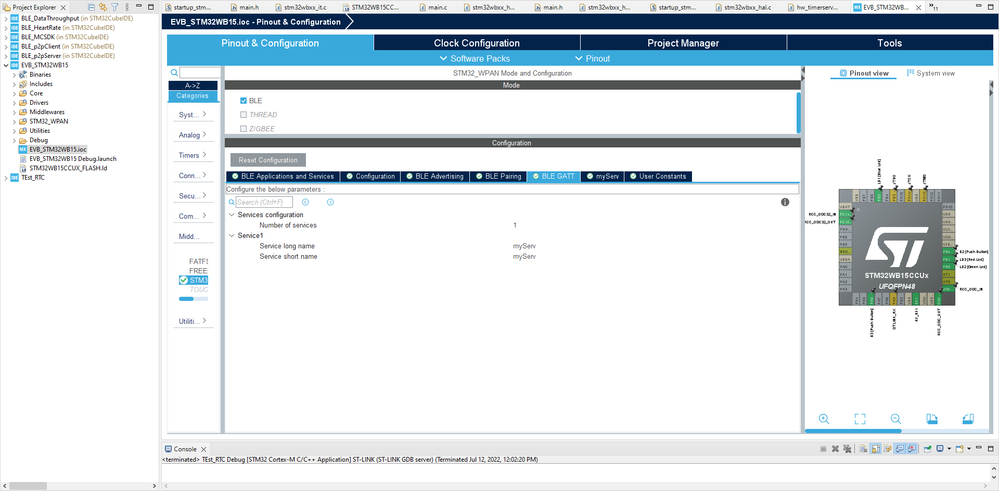Toggle console Scroll Lock

pyautogui.click(x=875, y=449)
